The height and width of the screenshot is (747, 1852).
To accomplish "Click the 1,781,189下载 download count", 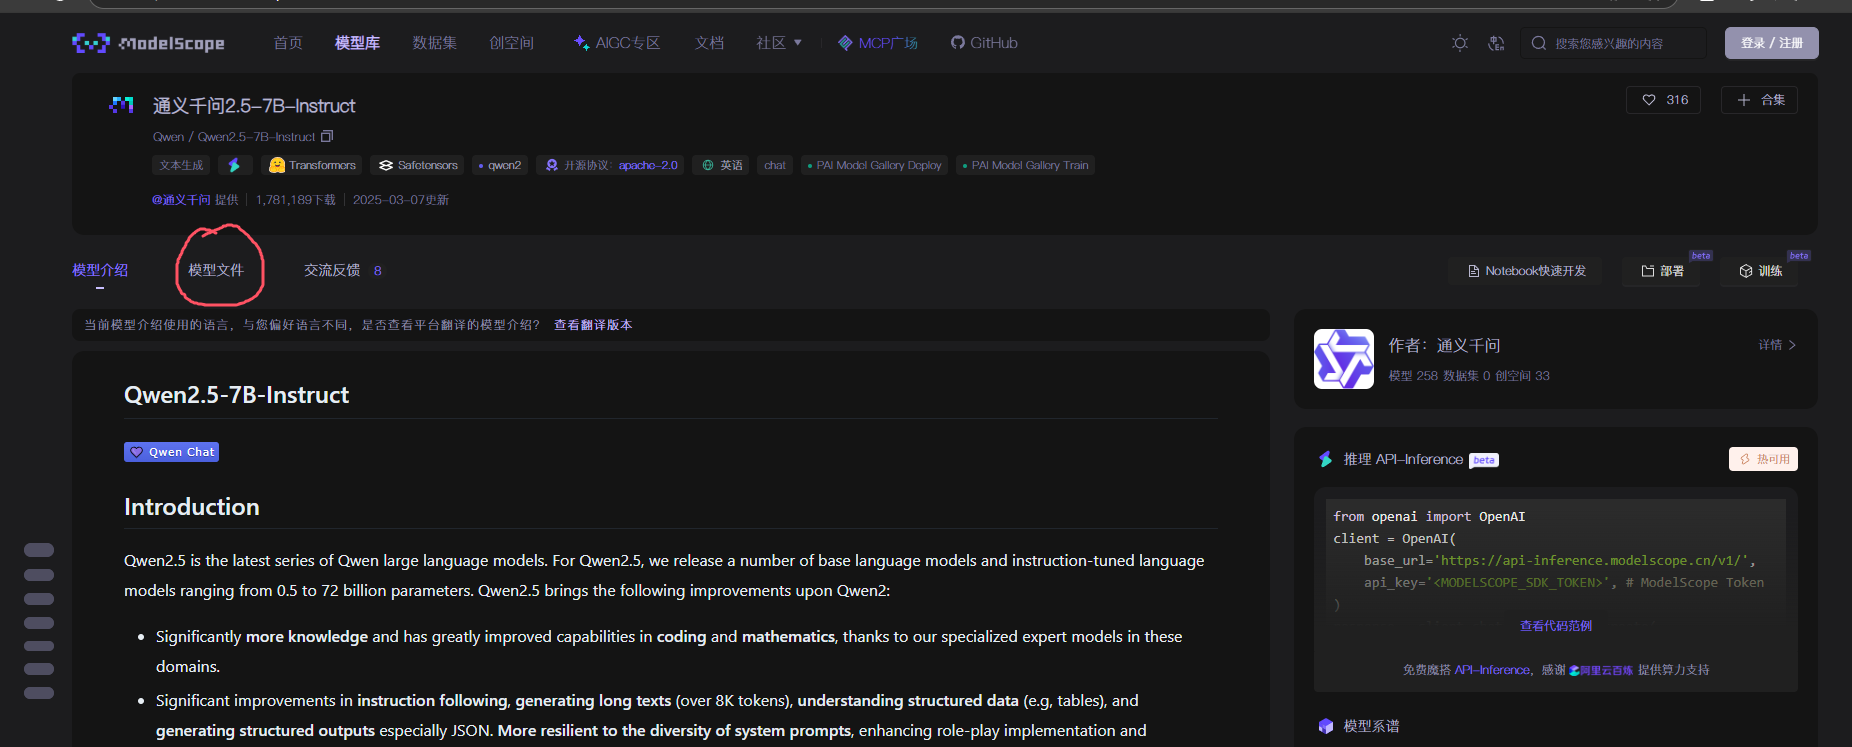I will (296, 200).
